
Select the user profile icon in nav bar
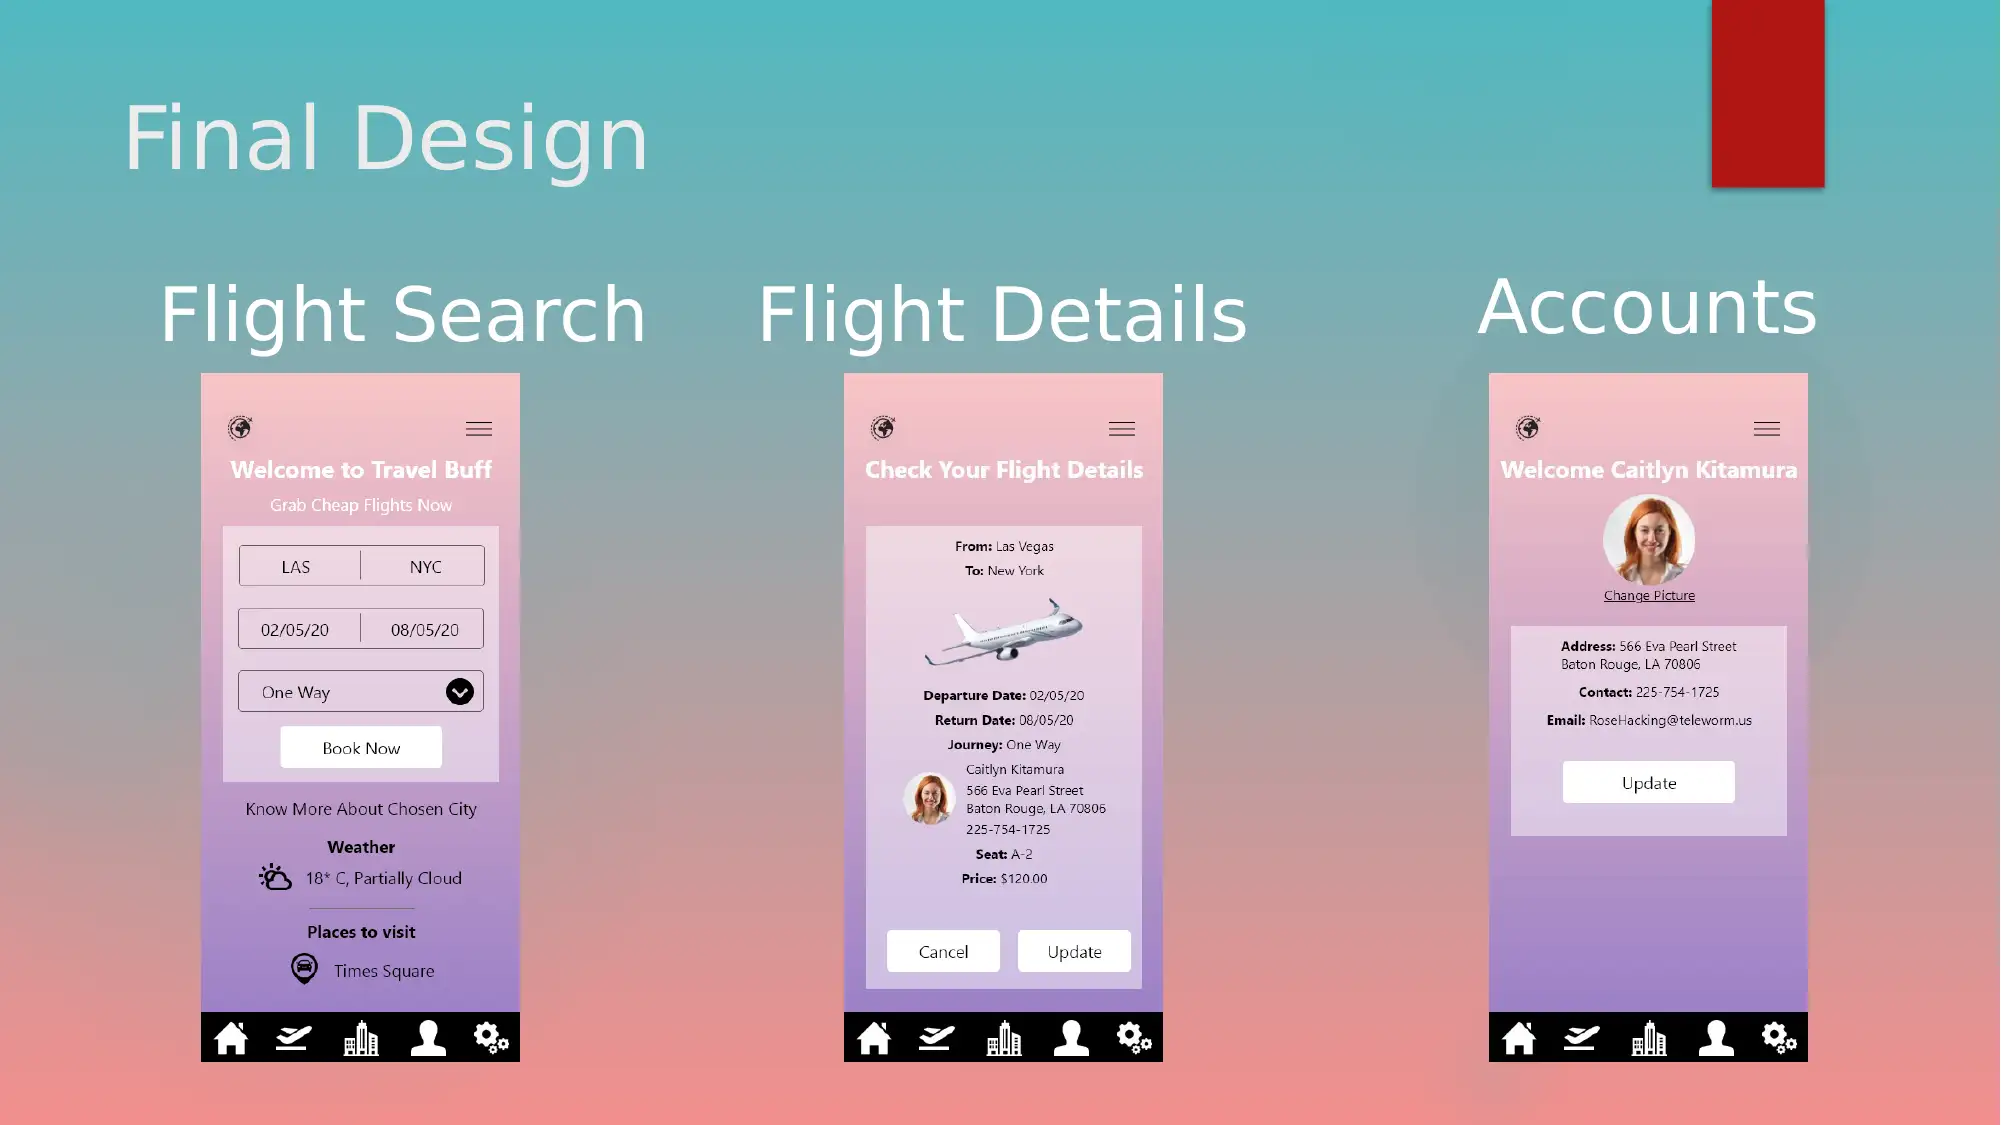pos(427,1037)
